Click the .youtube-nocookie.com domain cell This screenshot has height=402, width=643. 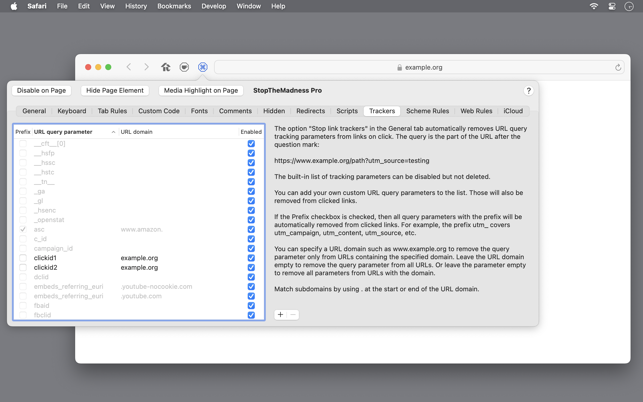pos(156,286)
